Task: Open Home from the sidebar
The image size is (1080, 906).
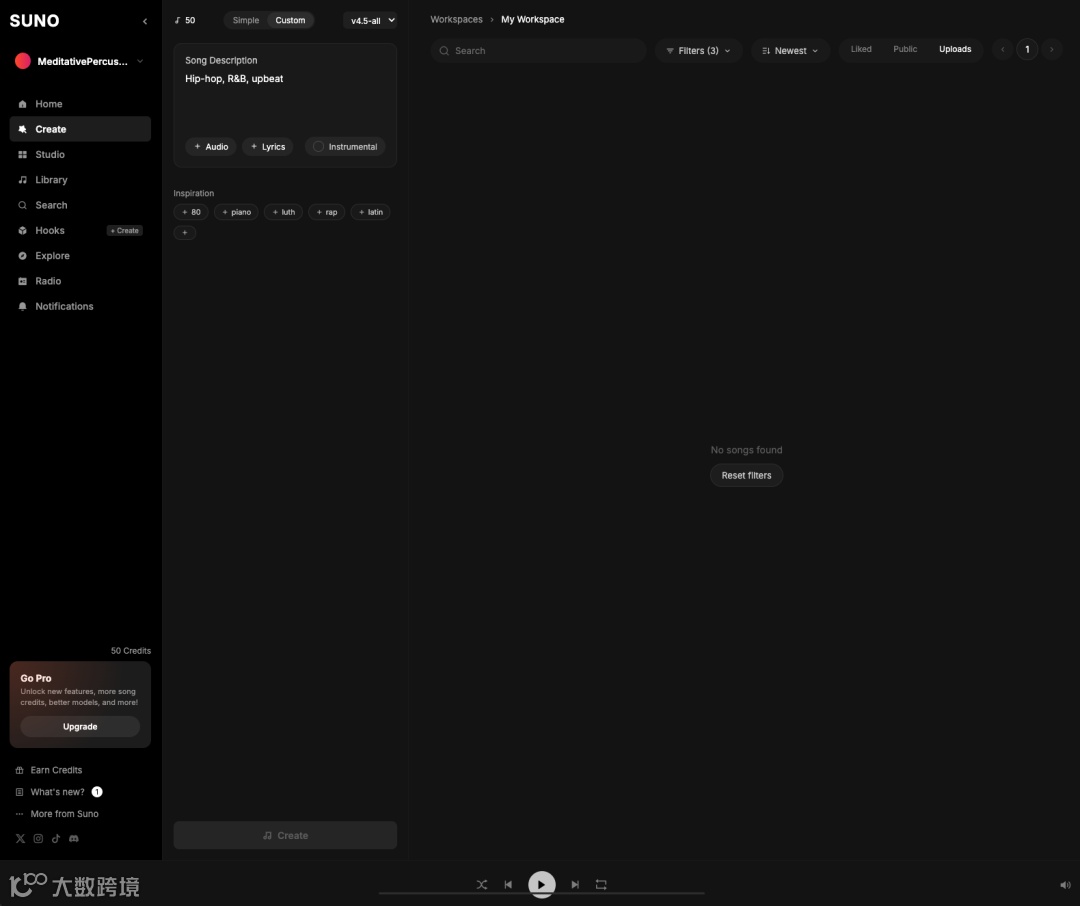Action: pyautogui.click(x=80, y=104)
